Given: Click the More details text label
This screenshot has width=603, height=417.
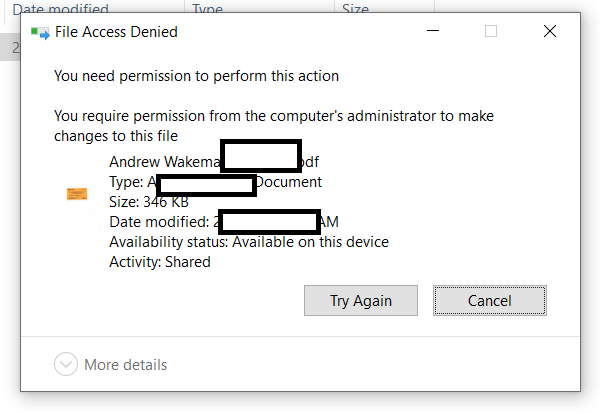Looking at the screenshot, I should tap(125, 365).
